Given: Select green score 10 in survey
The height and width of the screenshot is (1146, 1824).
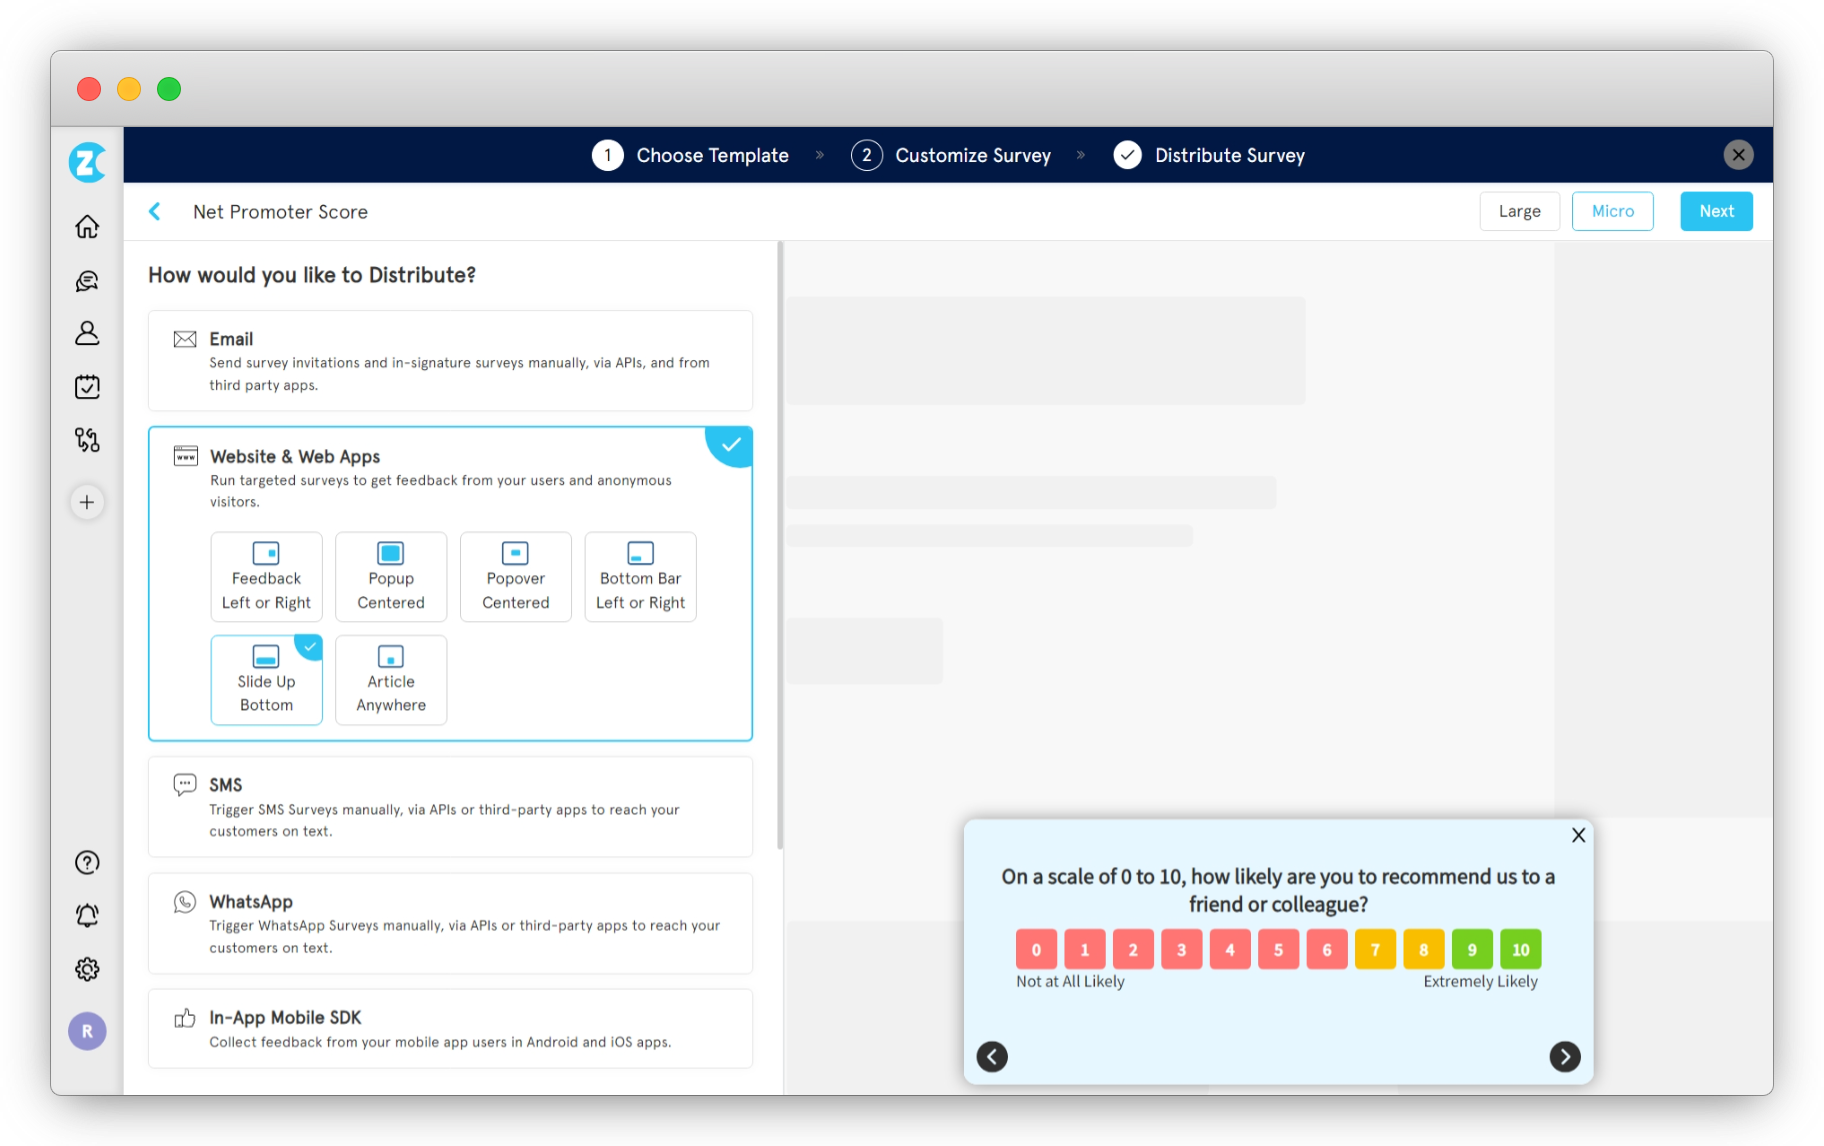Looking at the screenshot, I should (x=1520, y=949).
